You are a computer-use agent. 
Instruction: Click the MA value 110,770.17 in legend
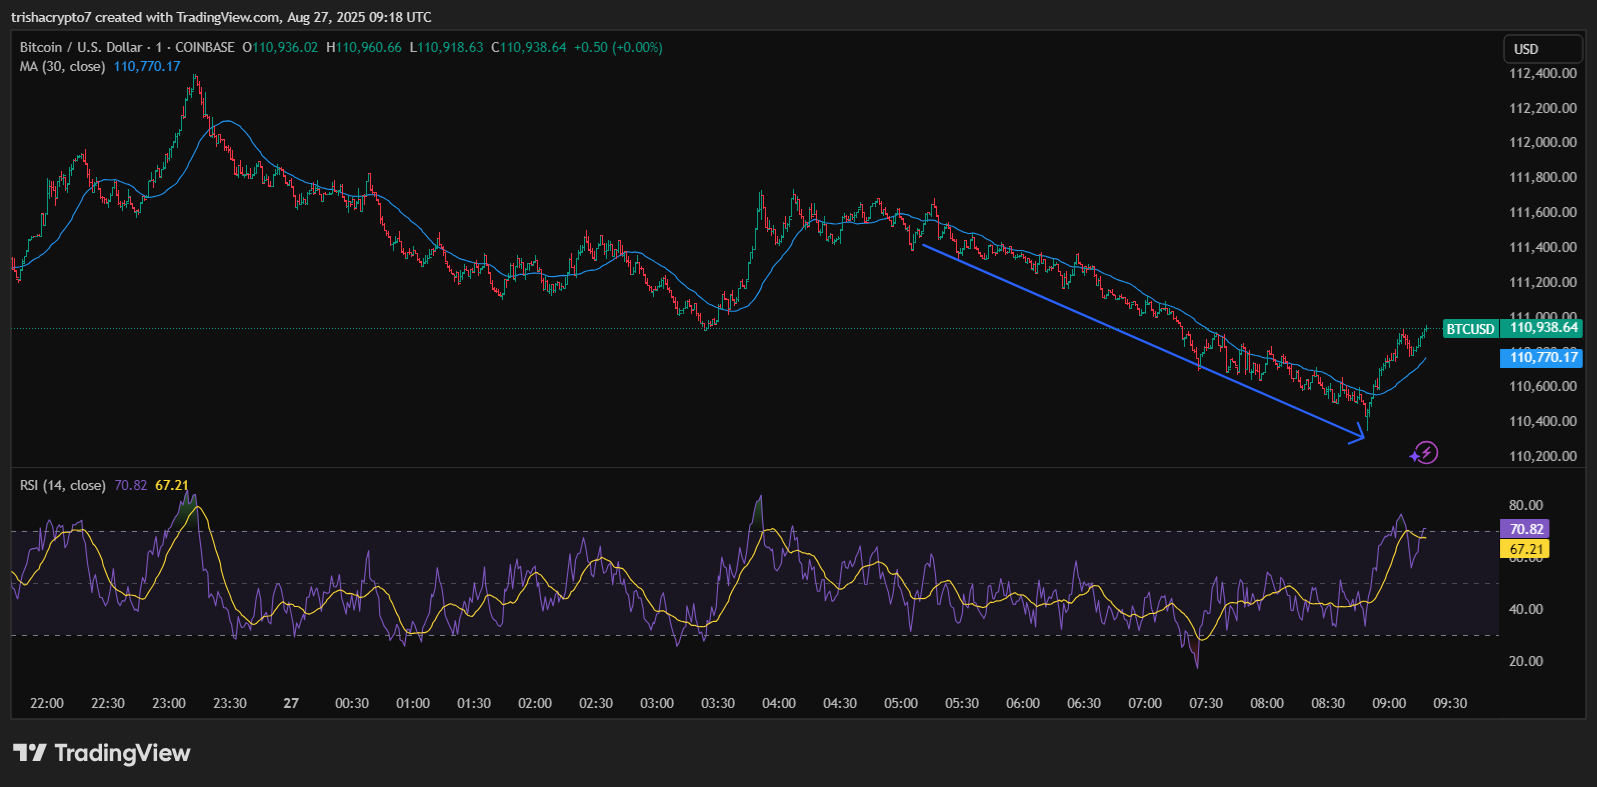[x=147, y=66]
